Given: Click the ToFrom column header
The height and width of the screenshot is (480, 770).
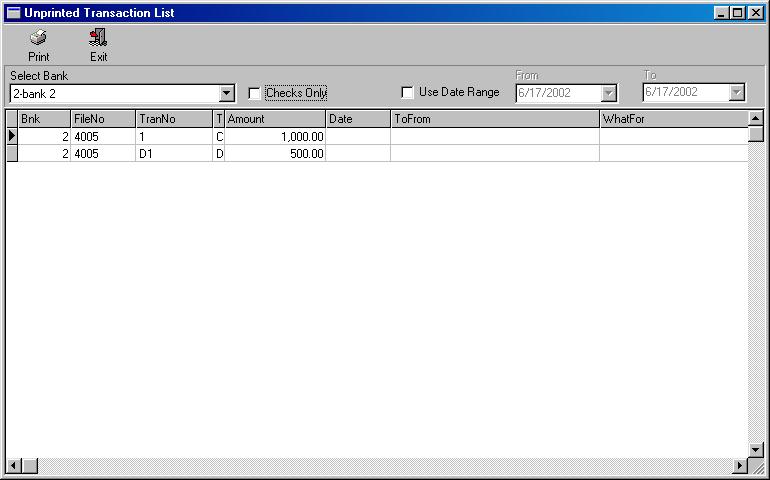Looking at the screenshot, I should pyautogui.click(x=494, y=119).
